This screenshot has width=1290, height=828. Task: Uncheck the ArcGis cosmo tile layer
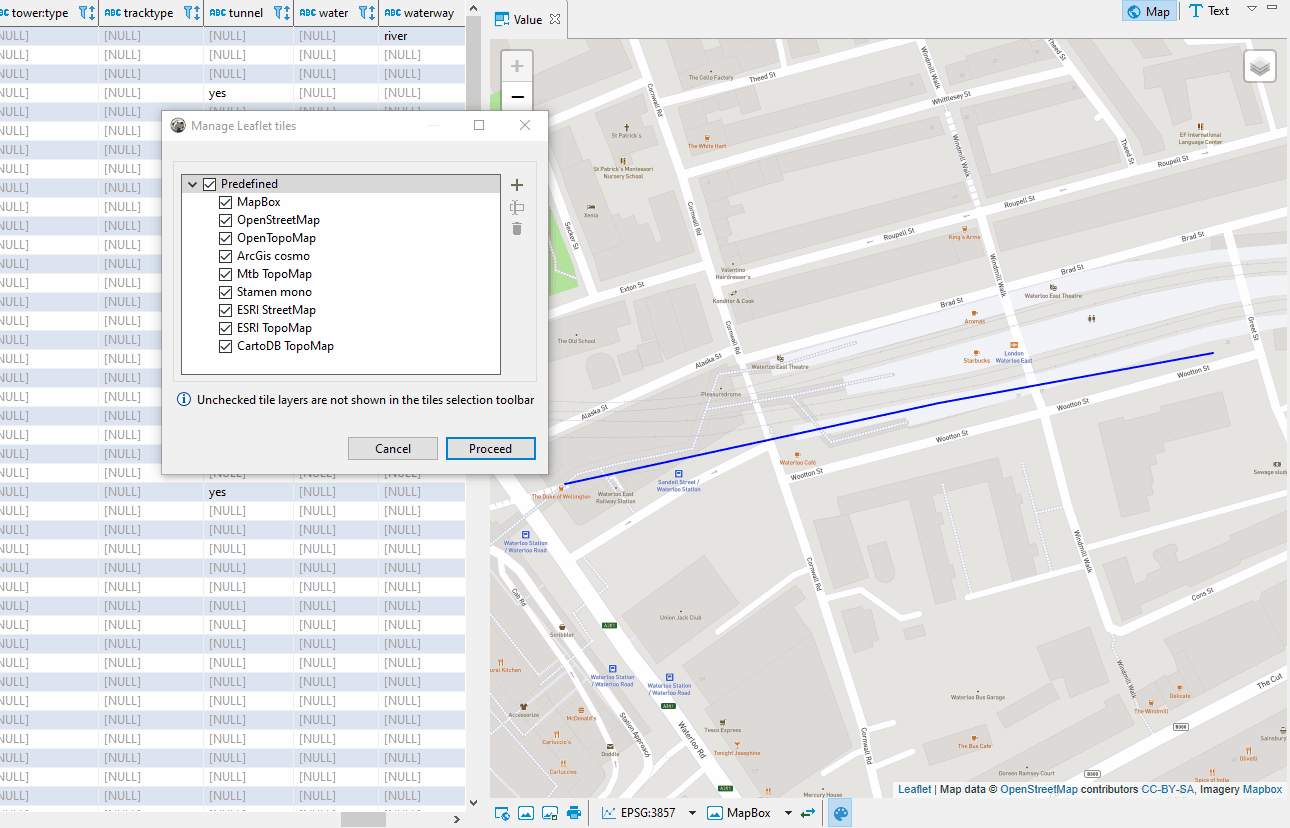[226, 256]
